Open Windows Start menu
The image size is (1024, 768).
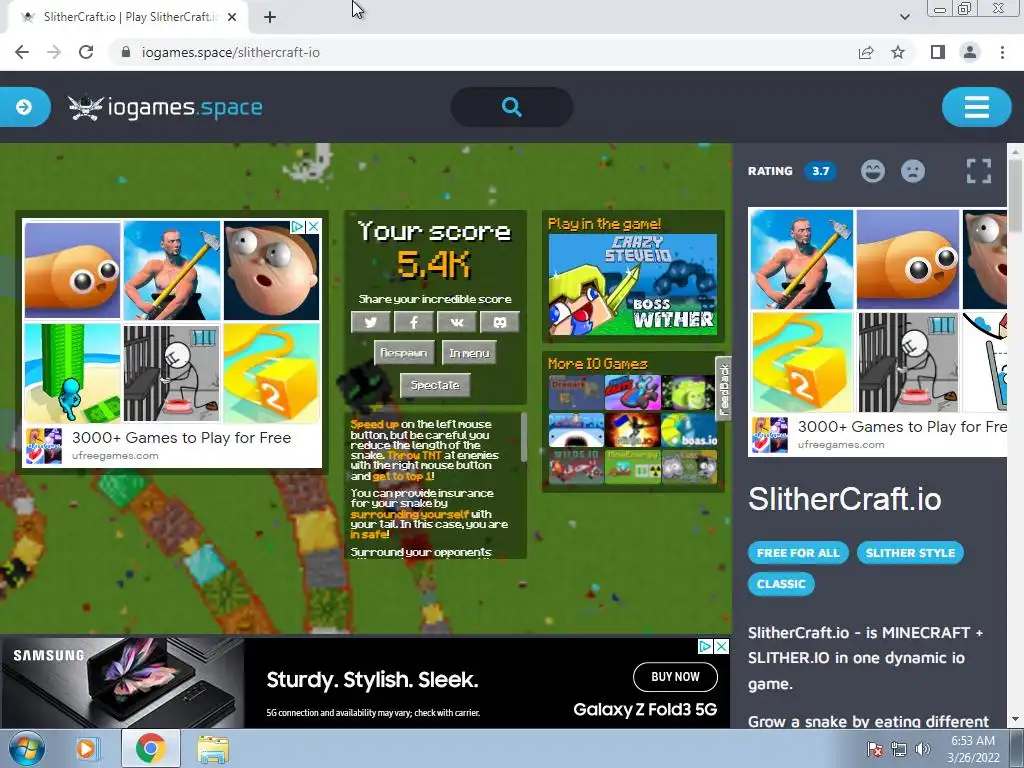pyautogui.click(x=27, y=748)
